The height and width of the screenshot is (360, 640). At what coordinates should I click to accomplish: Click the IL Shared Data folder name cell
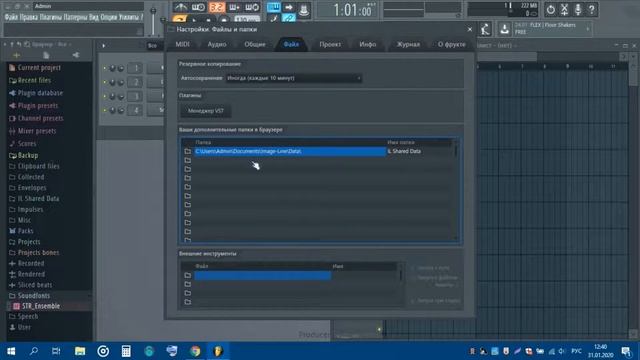click(420, 151)
